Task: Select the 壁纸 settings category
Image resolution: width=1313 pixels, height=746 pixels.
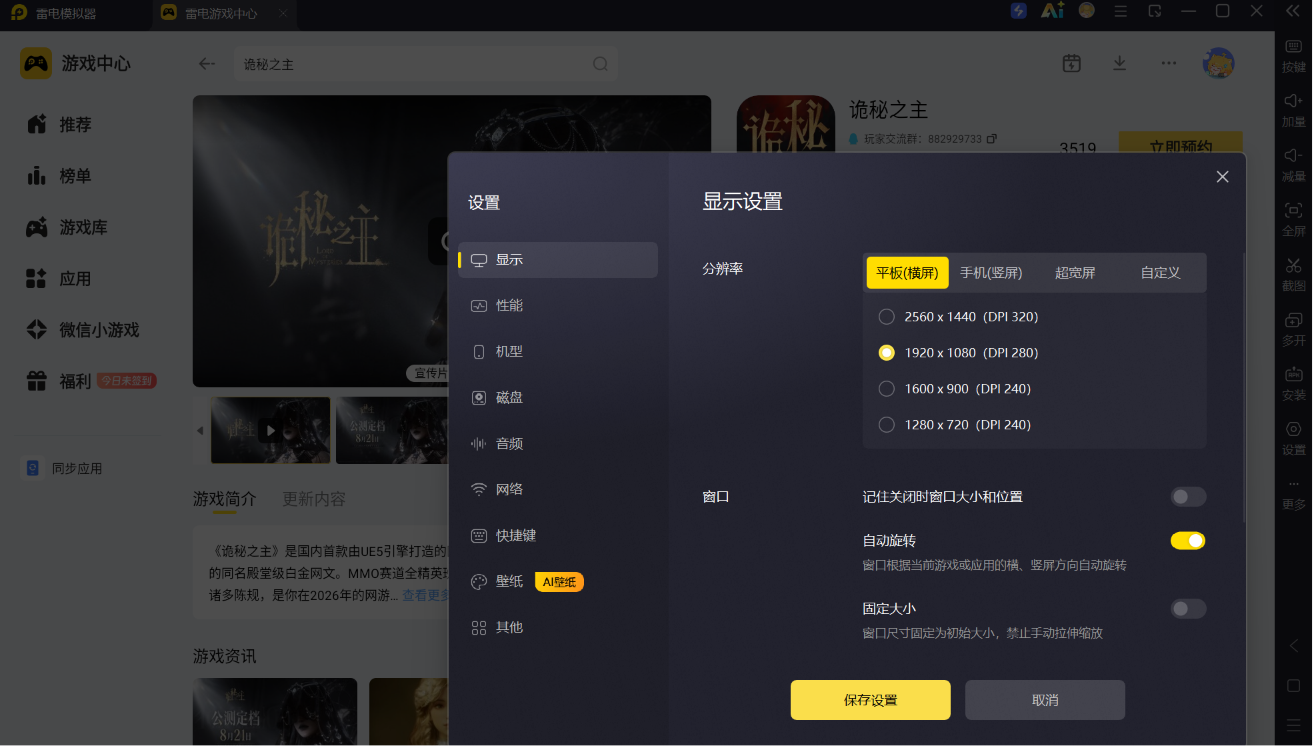Action: 558,581
